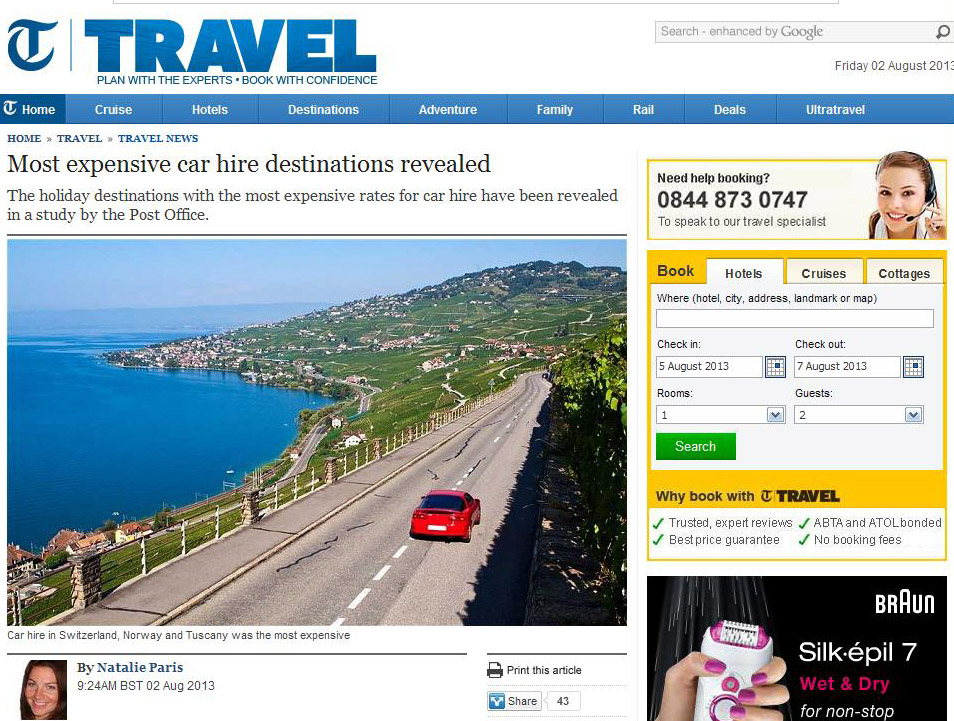Click the Home T icon in navbar
Screen dimensions: 954x721
tap(10, 109)
